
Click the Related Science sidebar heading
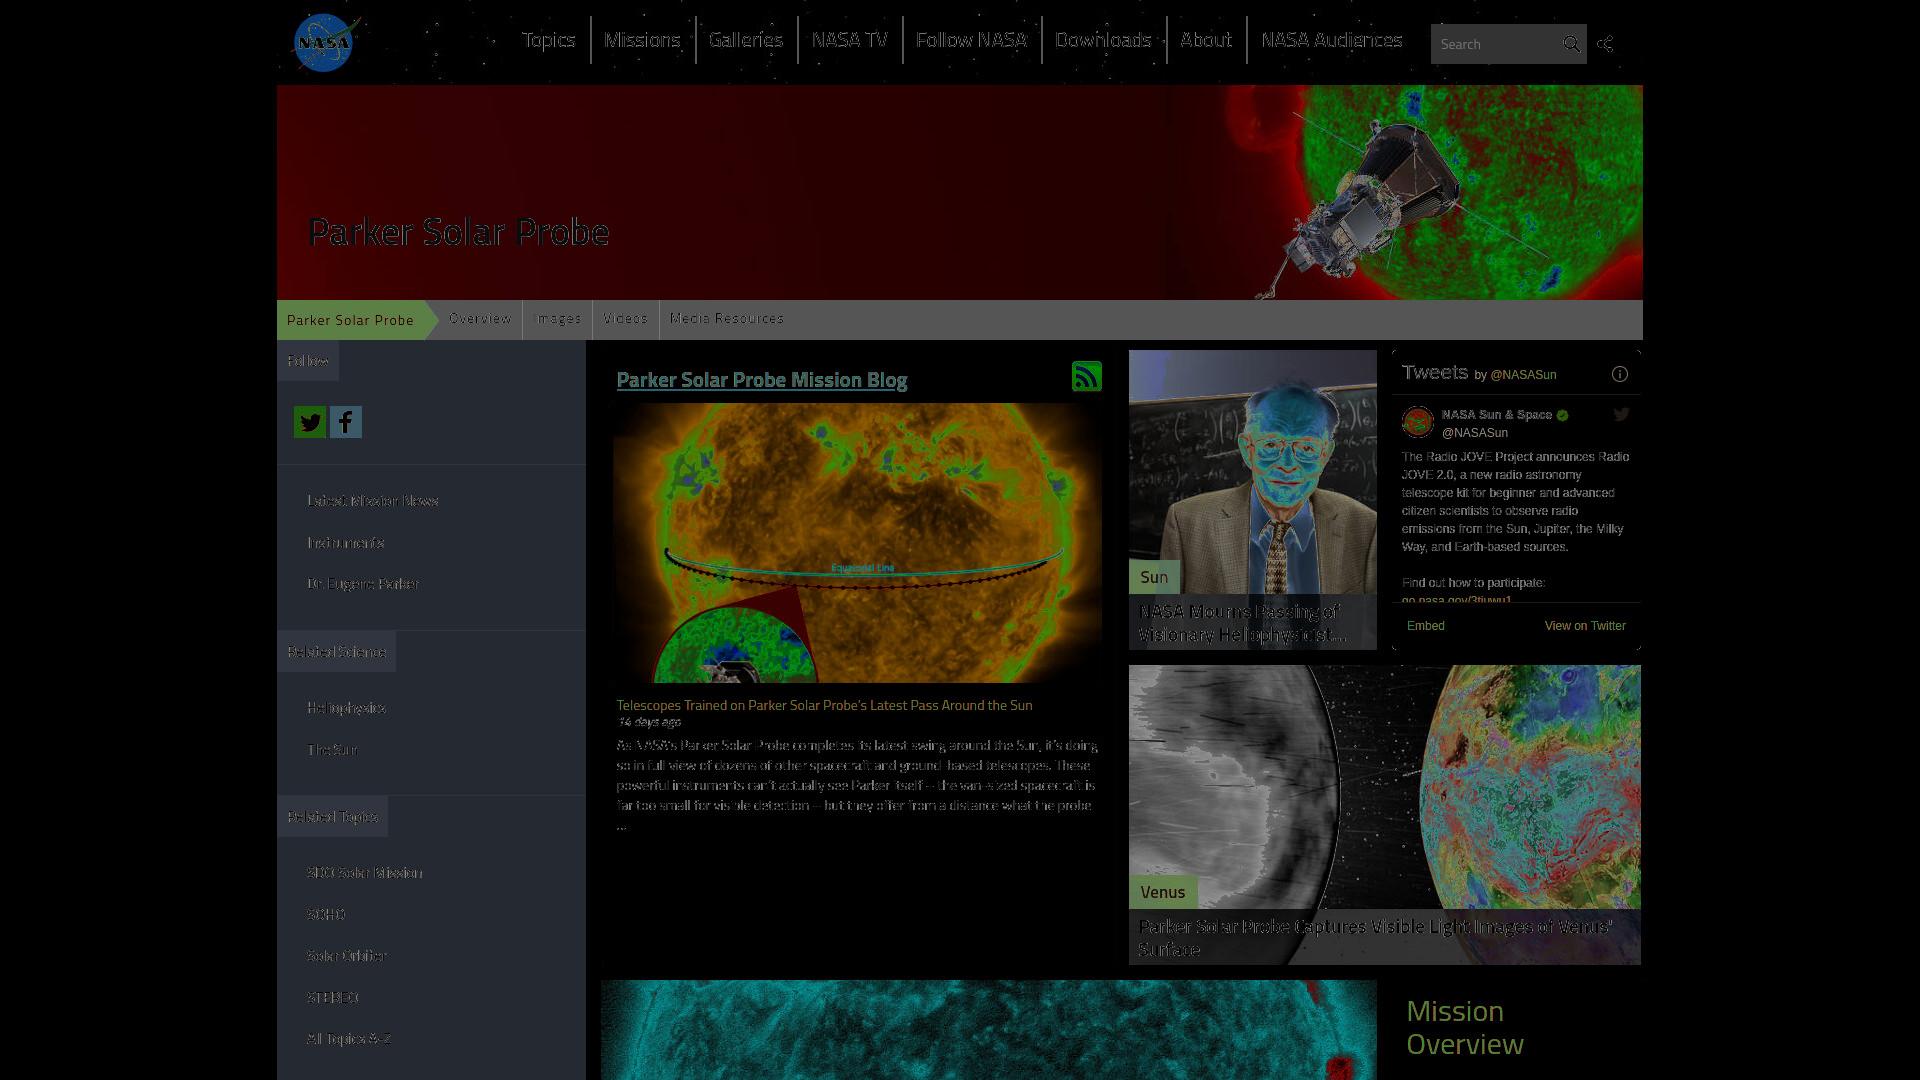pyautogui.click(x=336, y=652)
